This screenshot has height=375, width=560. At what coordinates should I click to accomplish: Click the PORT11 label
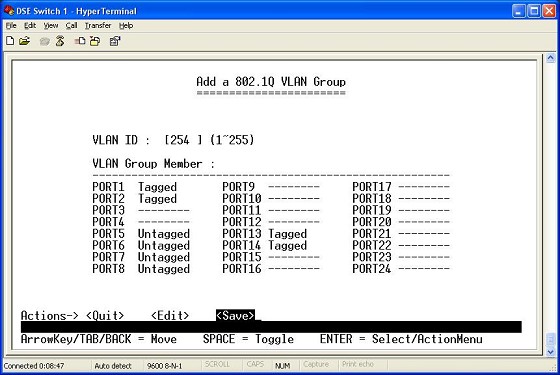pos(242,210)
